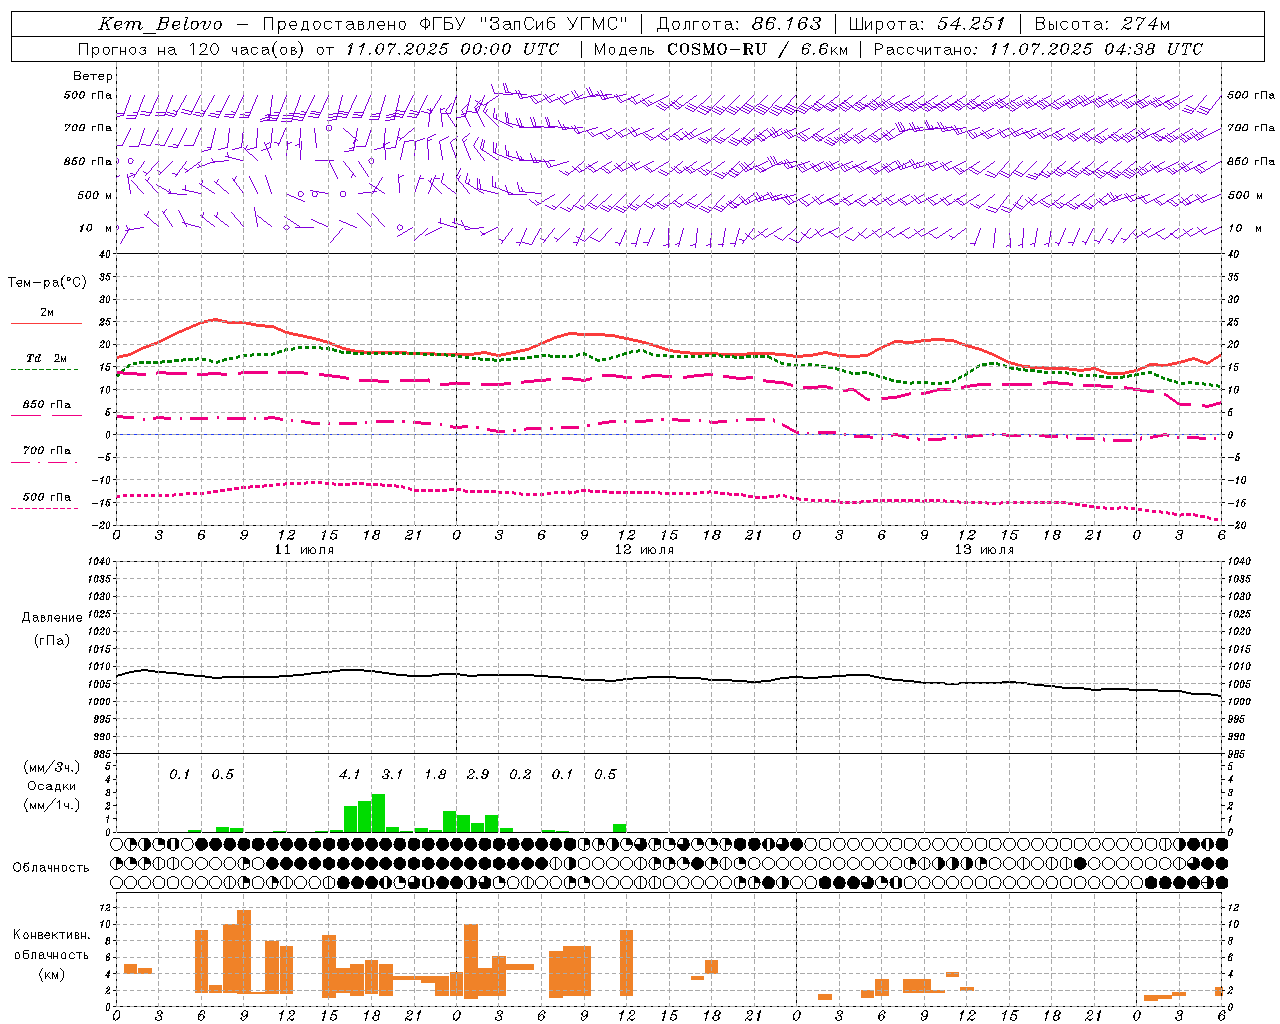This screenshot has width=1280, height=1024.
Task: Click the 12 июля date label
Action: [644, 550]
